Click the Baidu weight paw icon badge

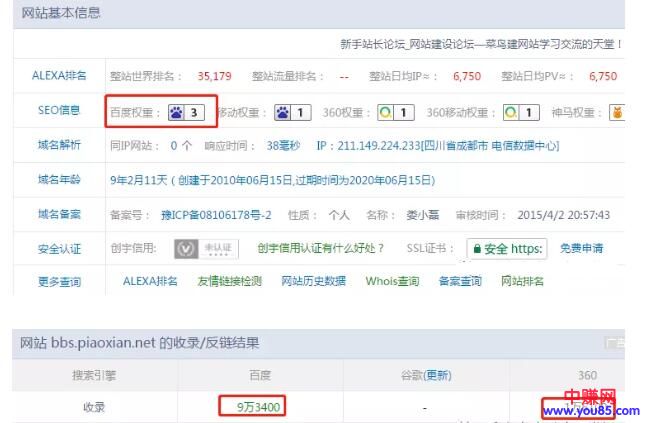point(187,111)
